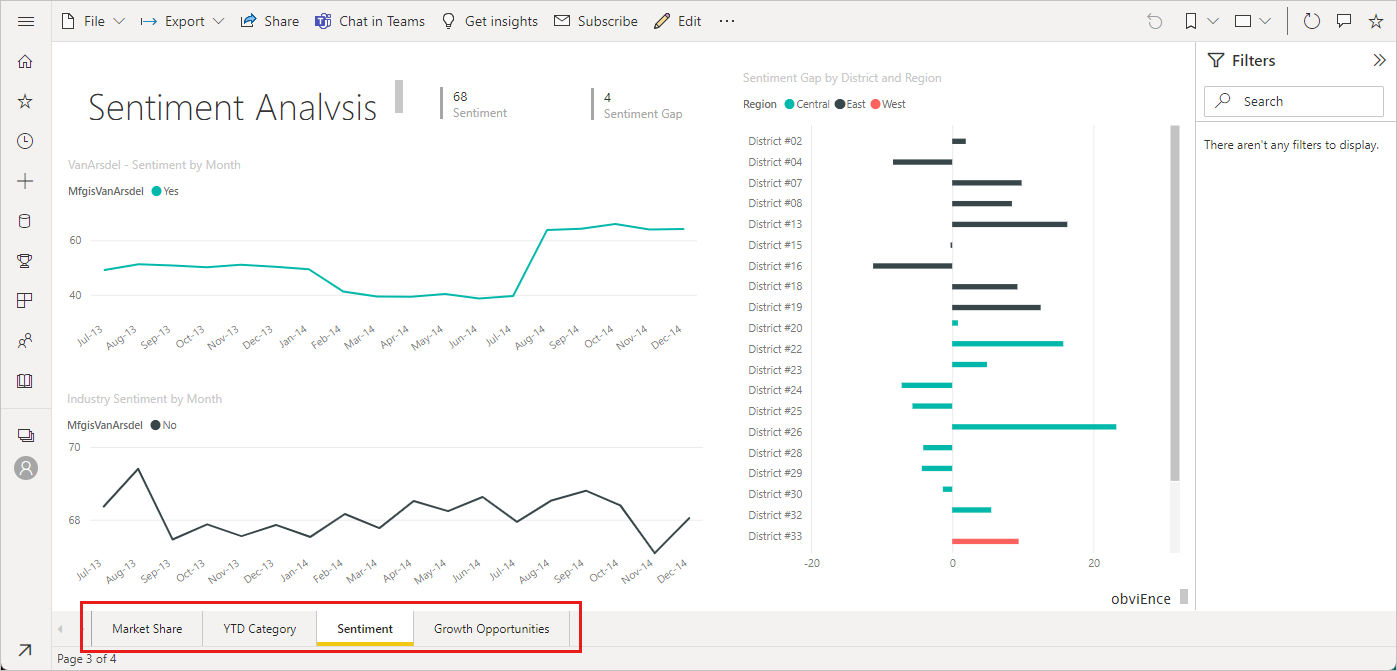
Task: Click the Filters search input field
Action: [x=1294, y=101]
